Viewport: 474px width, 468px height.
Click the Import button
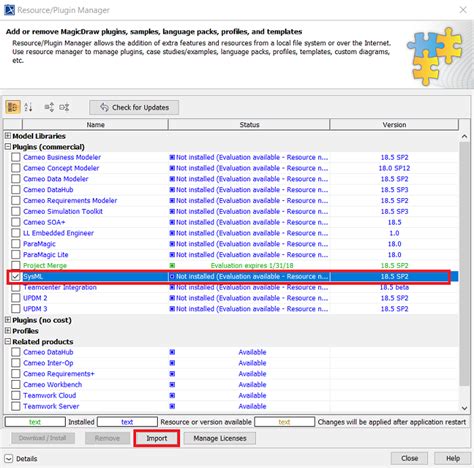[x=157, y=438]
